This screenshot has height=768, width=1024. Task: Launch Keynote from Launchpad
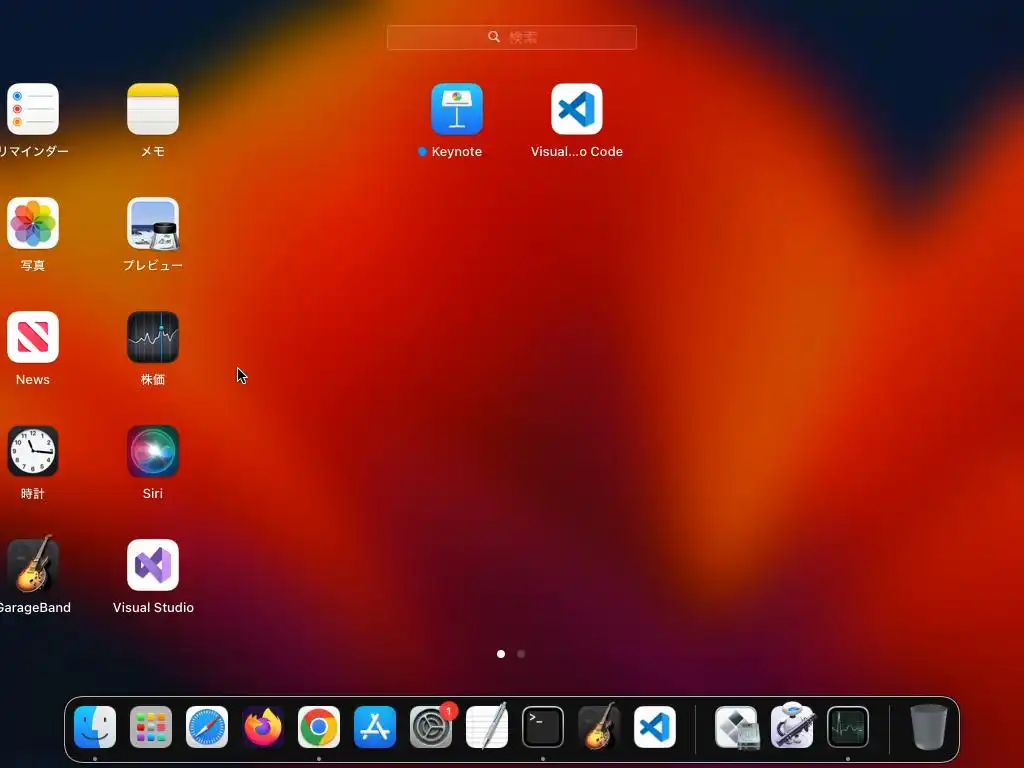456,109
